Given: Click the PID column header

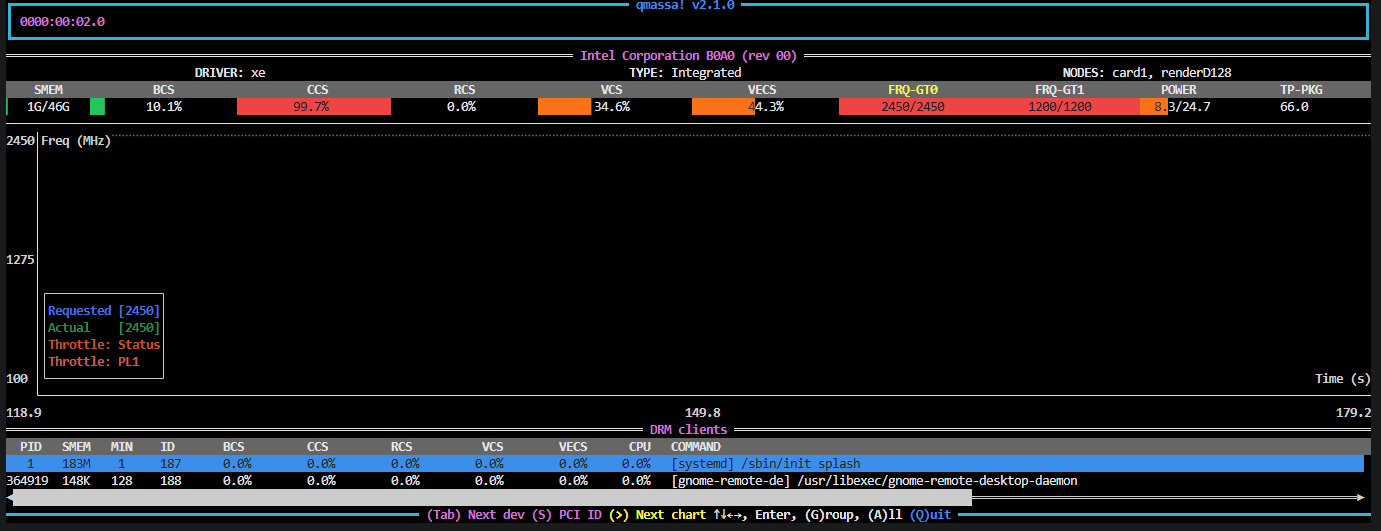Looking at the screenshot, I should click(x=31, y=447).
